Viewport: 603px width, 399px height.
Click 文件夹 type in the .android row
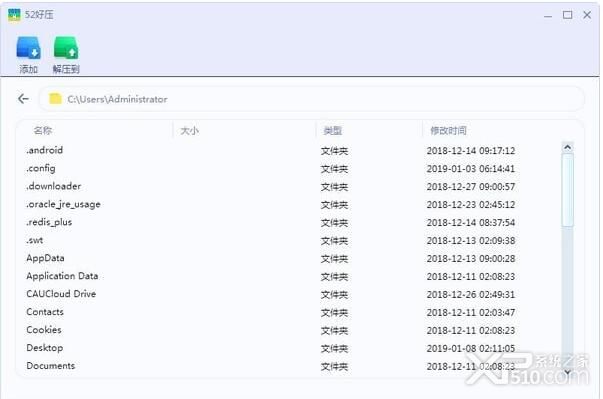pyautogui.click(x=335, y=151)
